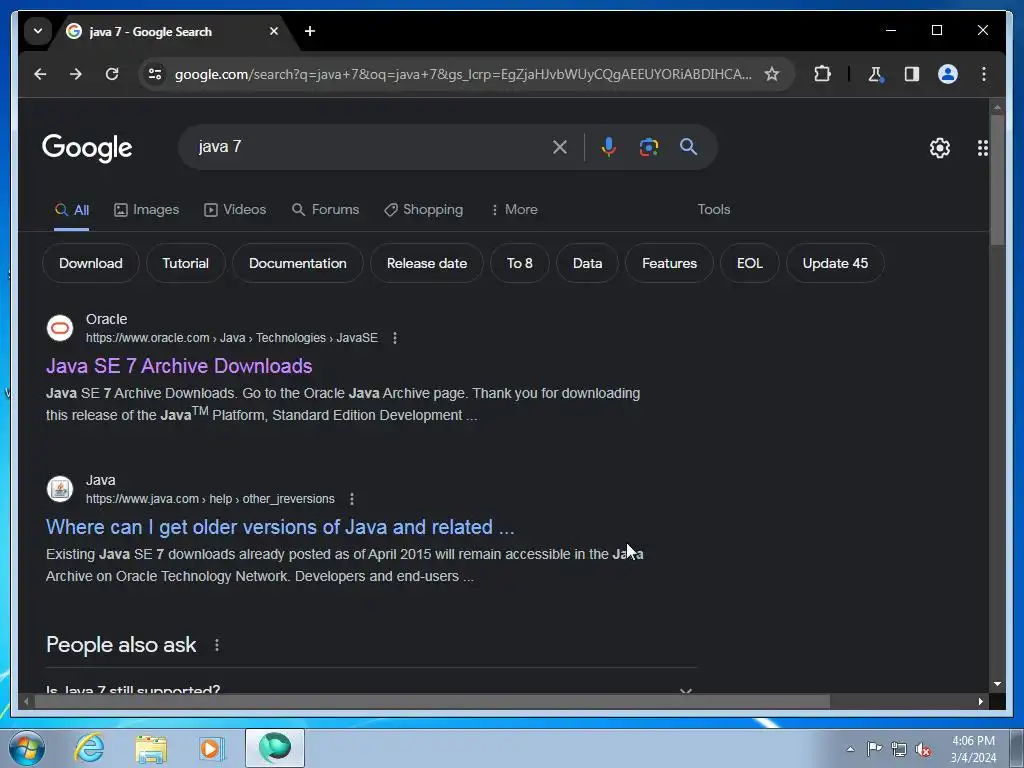Go forward to the next page
Viewport: 1024px width, 768px height.
76,74
